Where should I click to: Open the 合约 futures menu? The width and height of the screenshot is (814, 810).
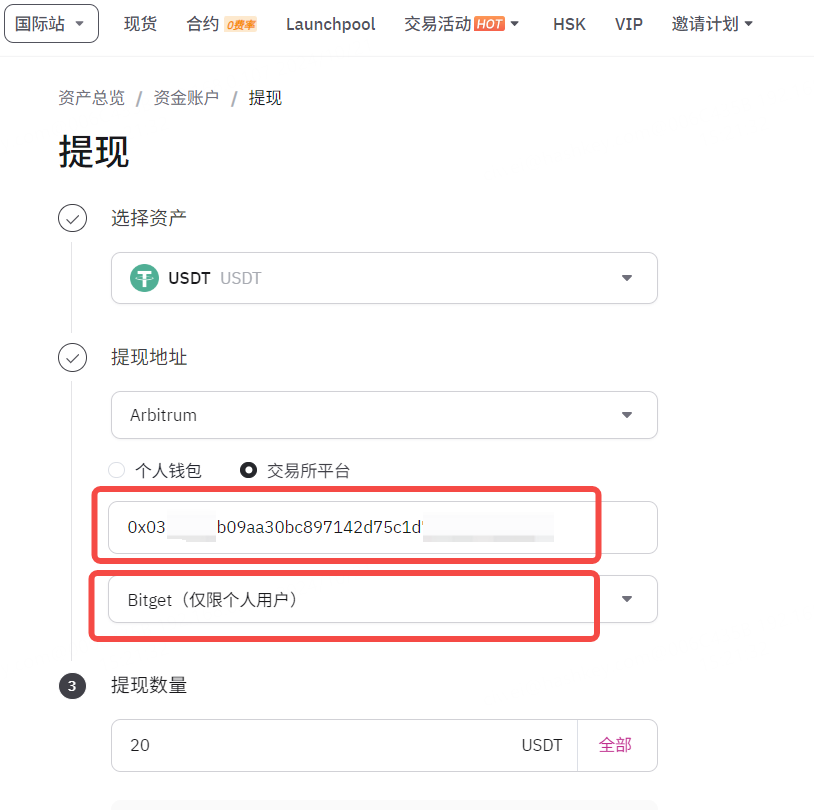point(202,24)
